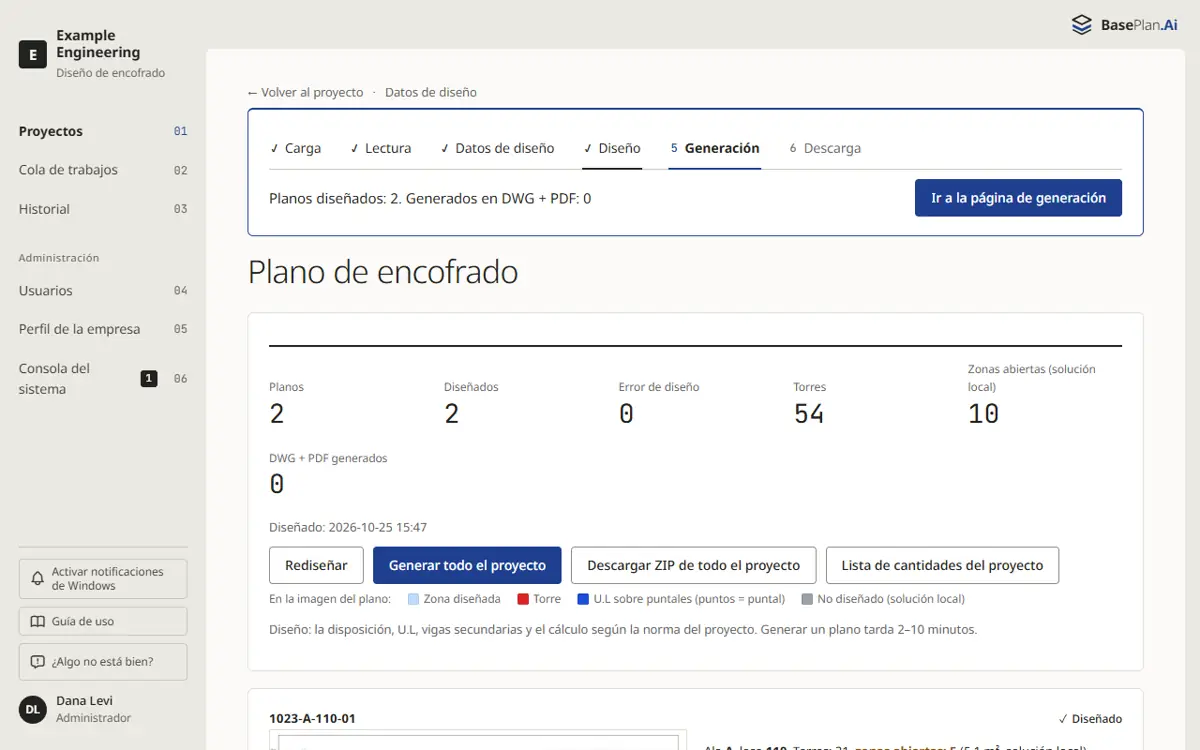This screenshot has height=750, width=1200.
Task: Click Diseñado: 2026-10-25 15:47 timestamp
Action: click(348, 527)
